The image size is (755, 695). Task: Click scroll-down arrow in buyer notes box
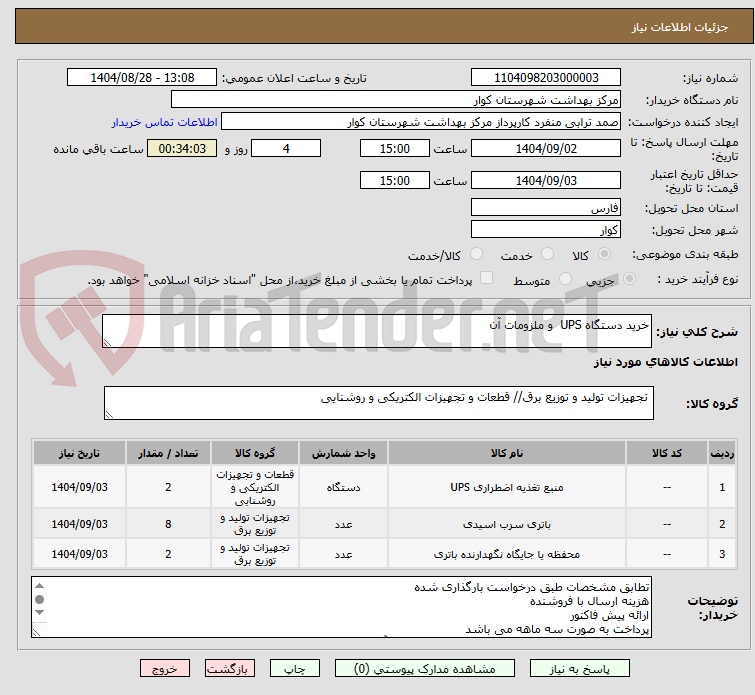39,613
